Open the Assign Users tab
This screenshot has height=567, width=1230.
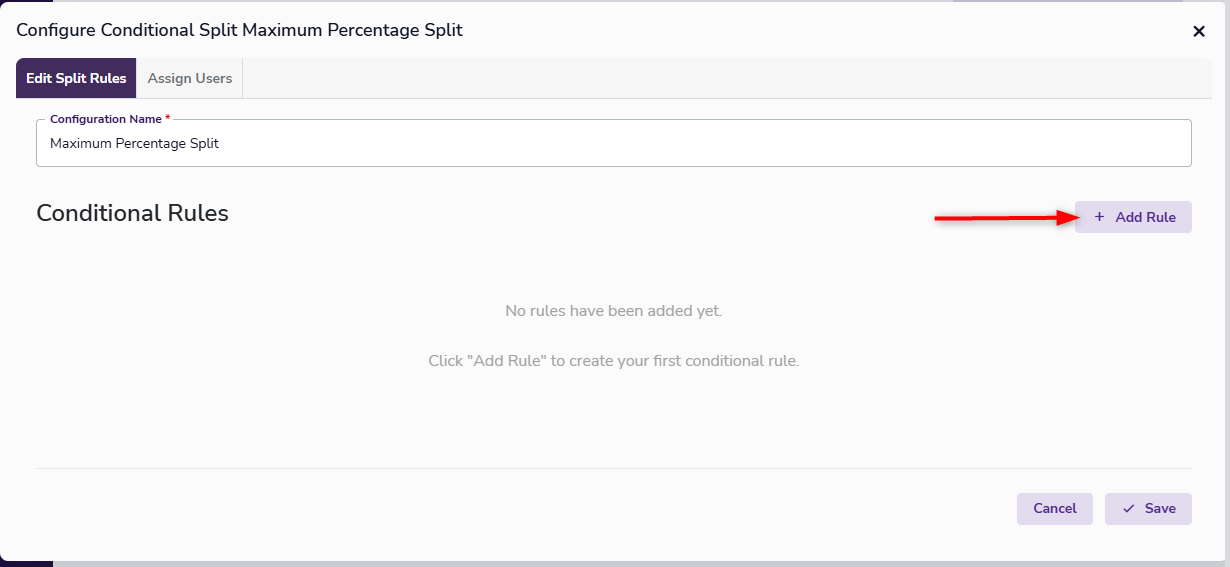[190, 78]
